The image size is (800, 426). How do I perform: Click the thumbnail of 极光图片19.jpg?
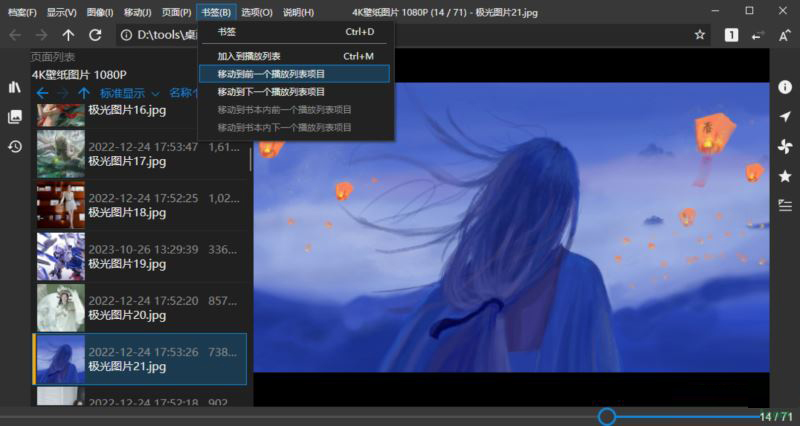61,257
